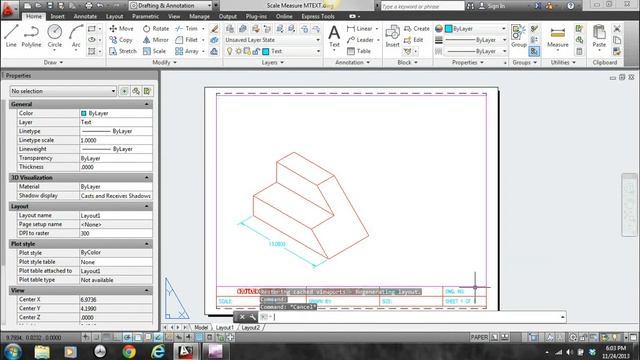This screenshot has width=640, height=360.
Task: Select the Polyline tool
Action: (x=31, y=36)
